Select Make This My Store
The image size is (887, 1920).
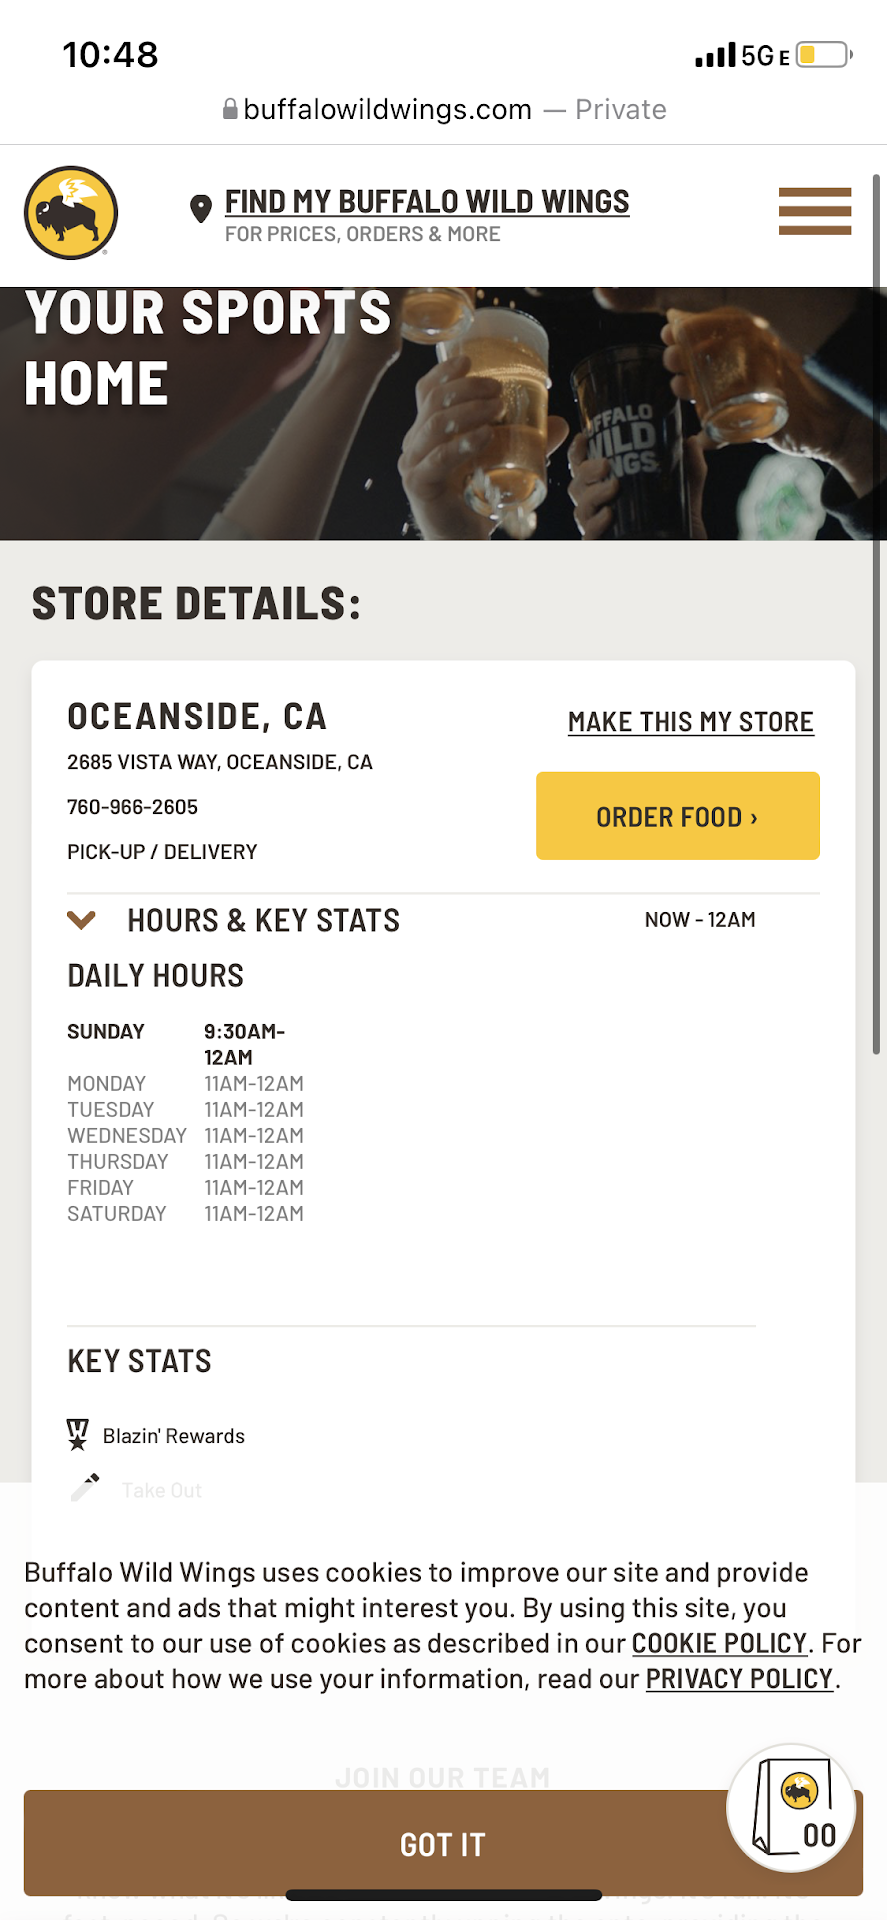pyautogui.click(x=690, y=722)
